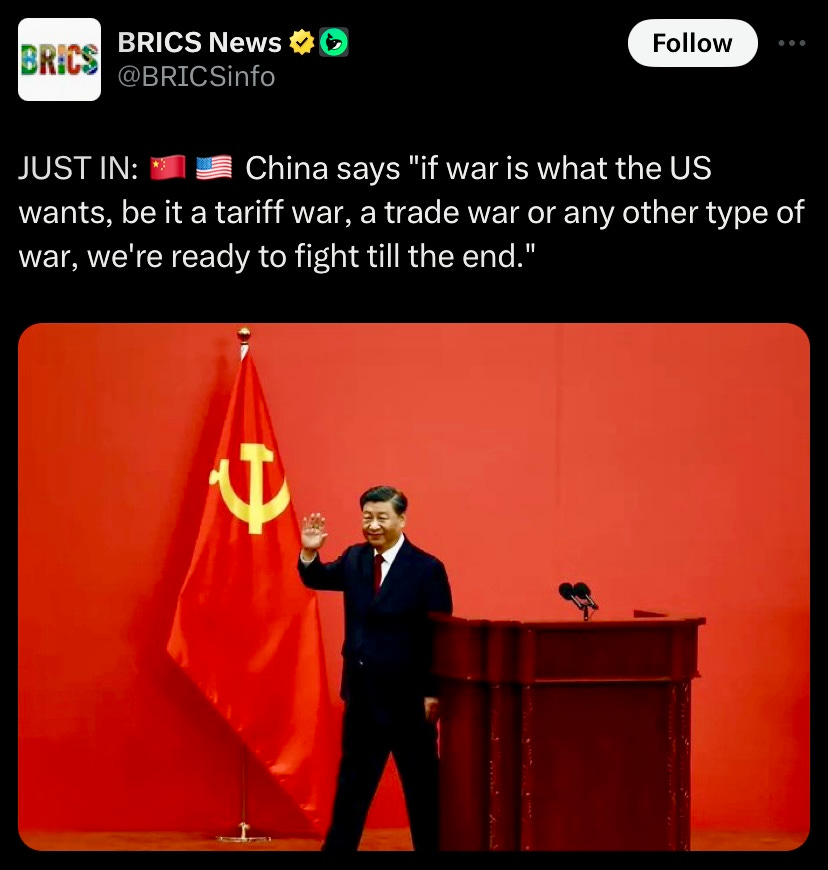Open the BRICS News display name link
The height and width of the screenshot is (870, 828).
click(200, 42)
